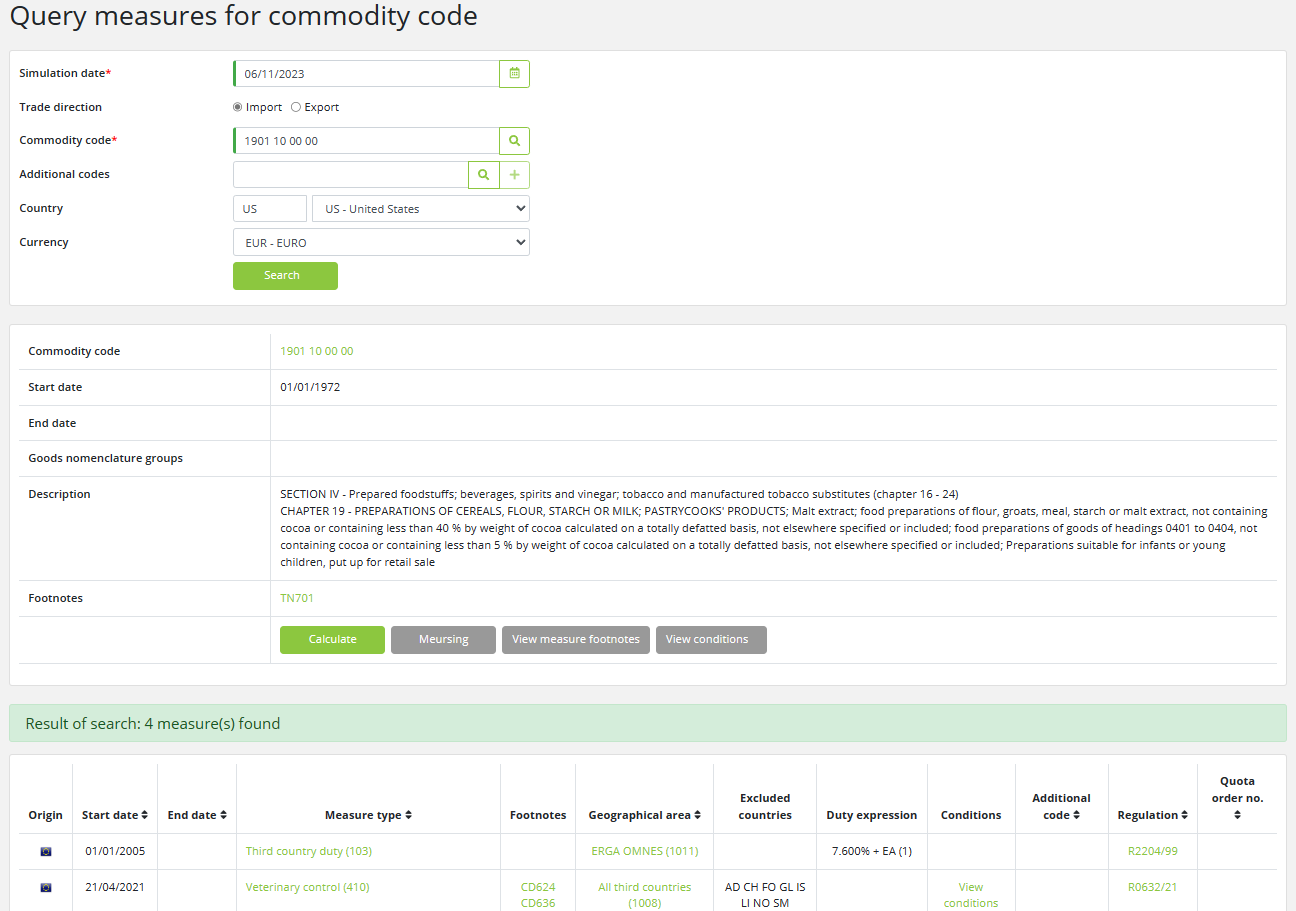Click the additional codes search magnifier icon
Screen dimensions: 1296x911
483,175
